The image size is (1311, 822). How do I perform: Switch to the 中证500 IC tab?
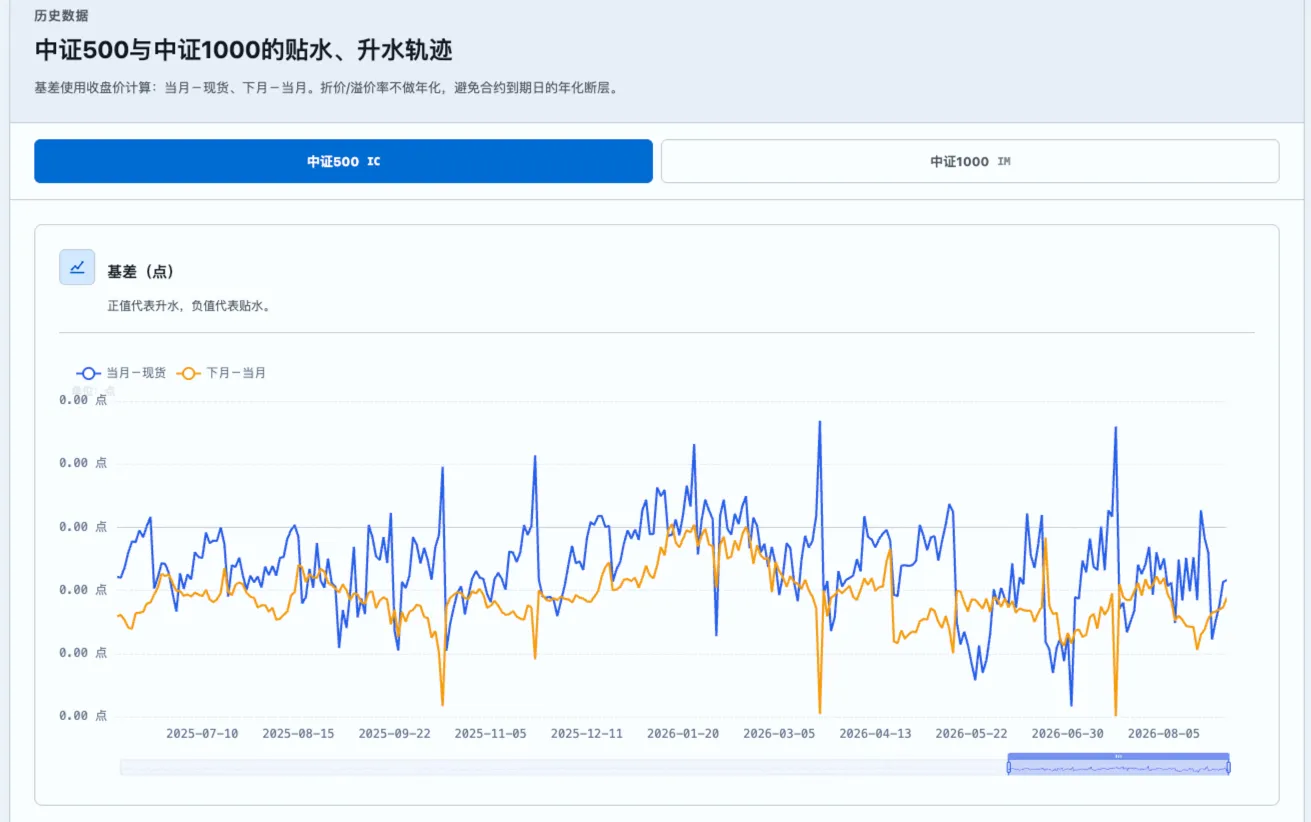pyautogui.click(x=343, y=161)
